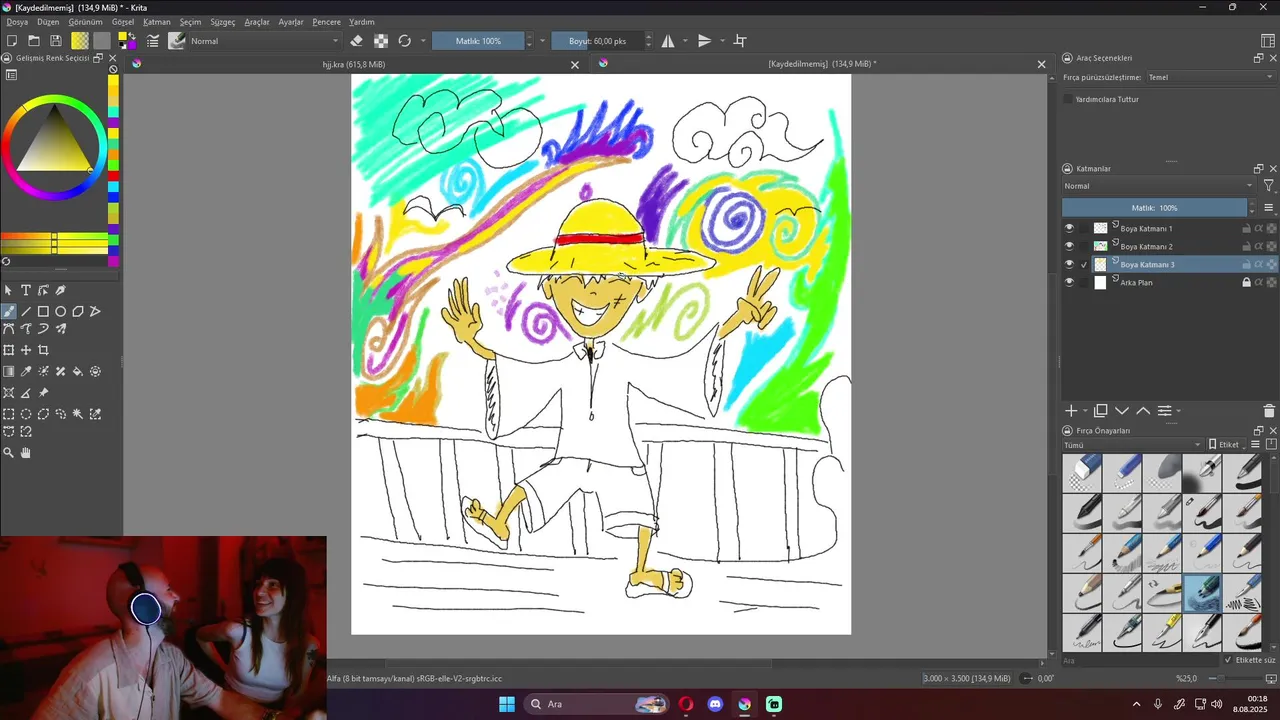The height and width of the screenshot is (720, 1280).
Task: Add a new paint layer
Action: pyautogui.click(x=1071, y=411)
